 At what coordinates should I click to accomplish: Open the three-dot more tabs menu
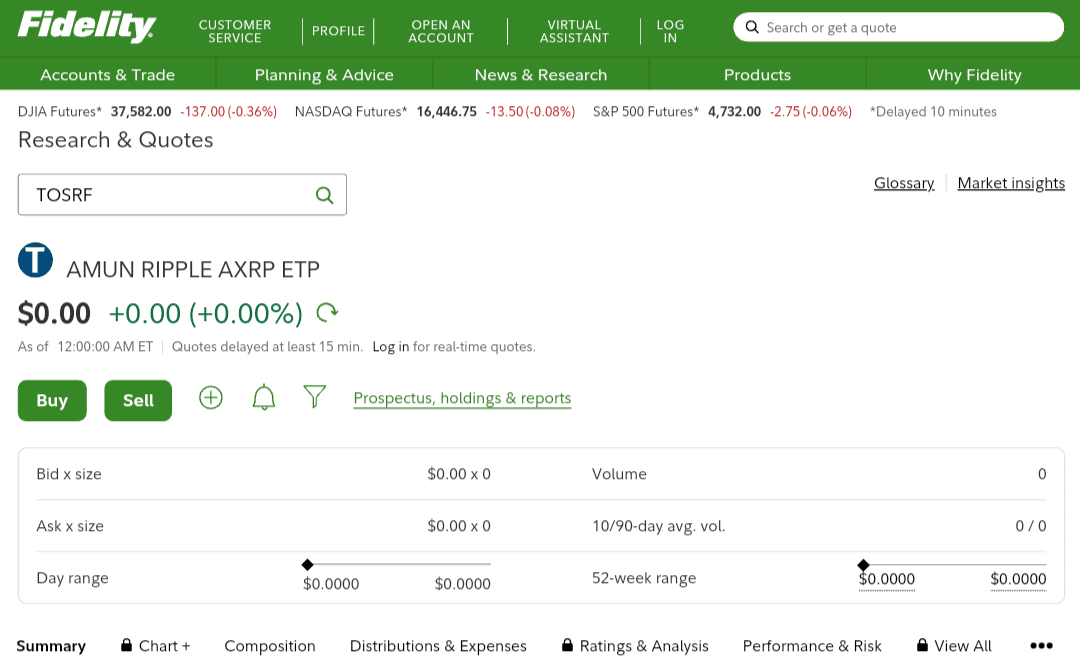(x=1041, y=646)
